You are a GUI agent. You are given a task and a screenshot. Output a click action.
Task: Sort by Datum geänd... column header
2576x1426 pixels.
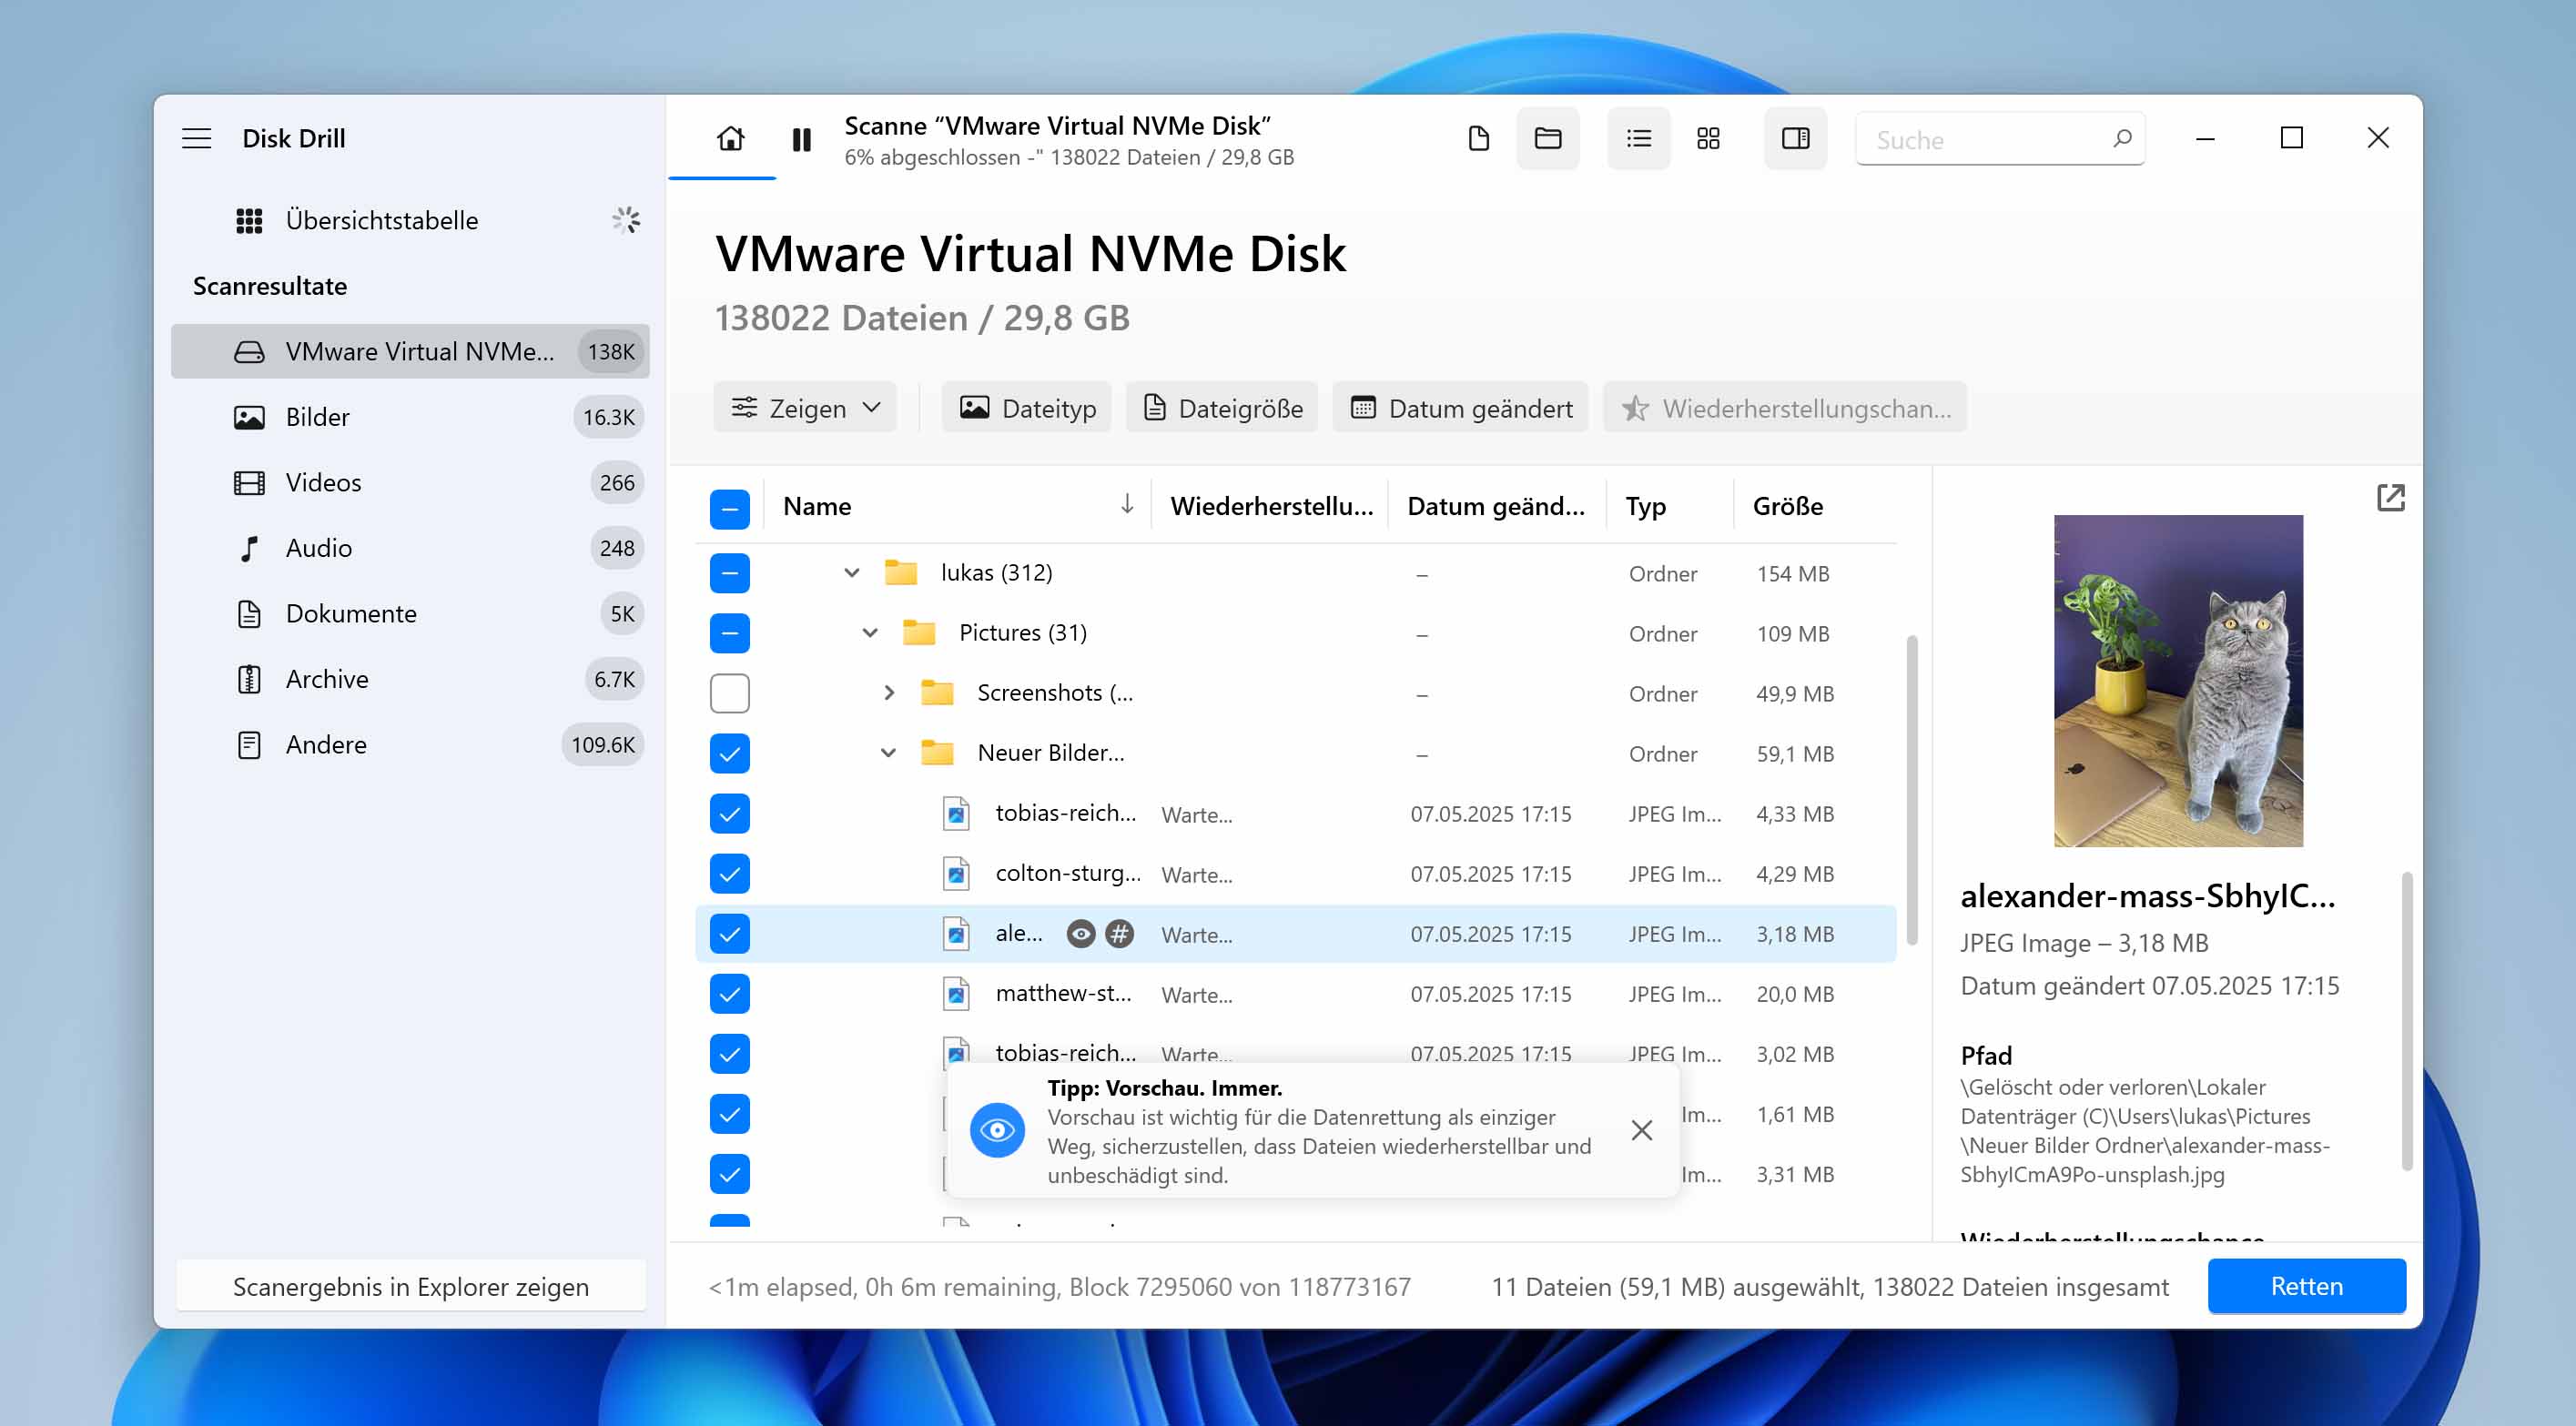(1496, 506)
